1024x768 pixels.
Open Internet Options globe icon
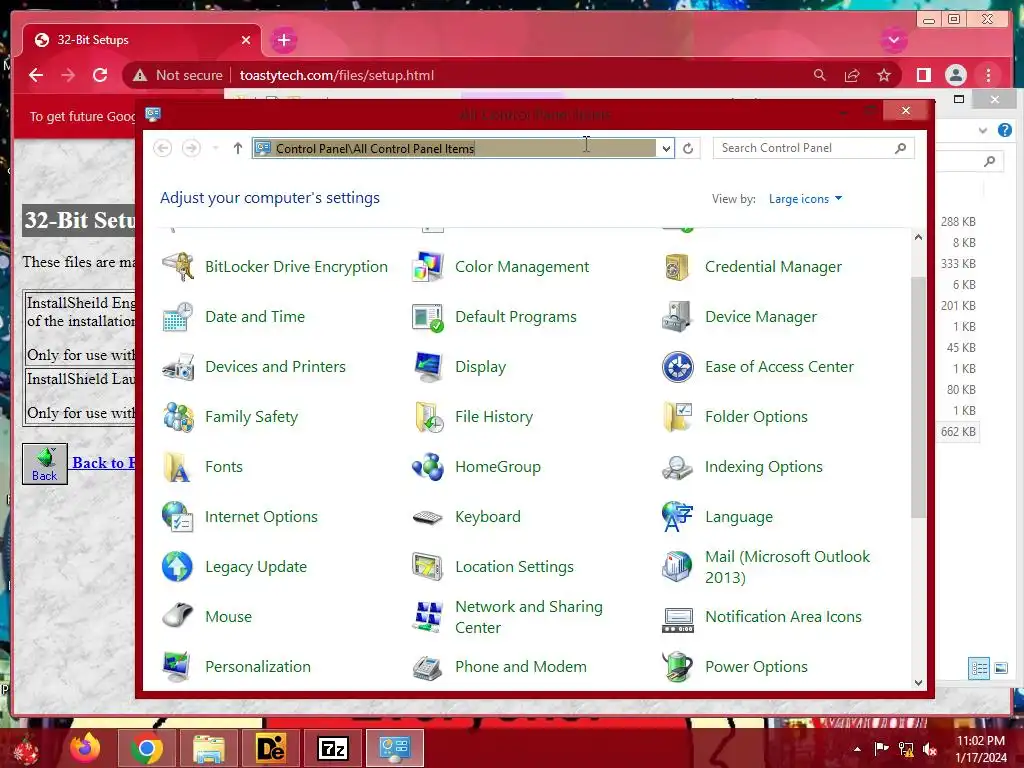pyautogui.click(x=178, y=517)
